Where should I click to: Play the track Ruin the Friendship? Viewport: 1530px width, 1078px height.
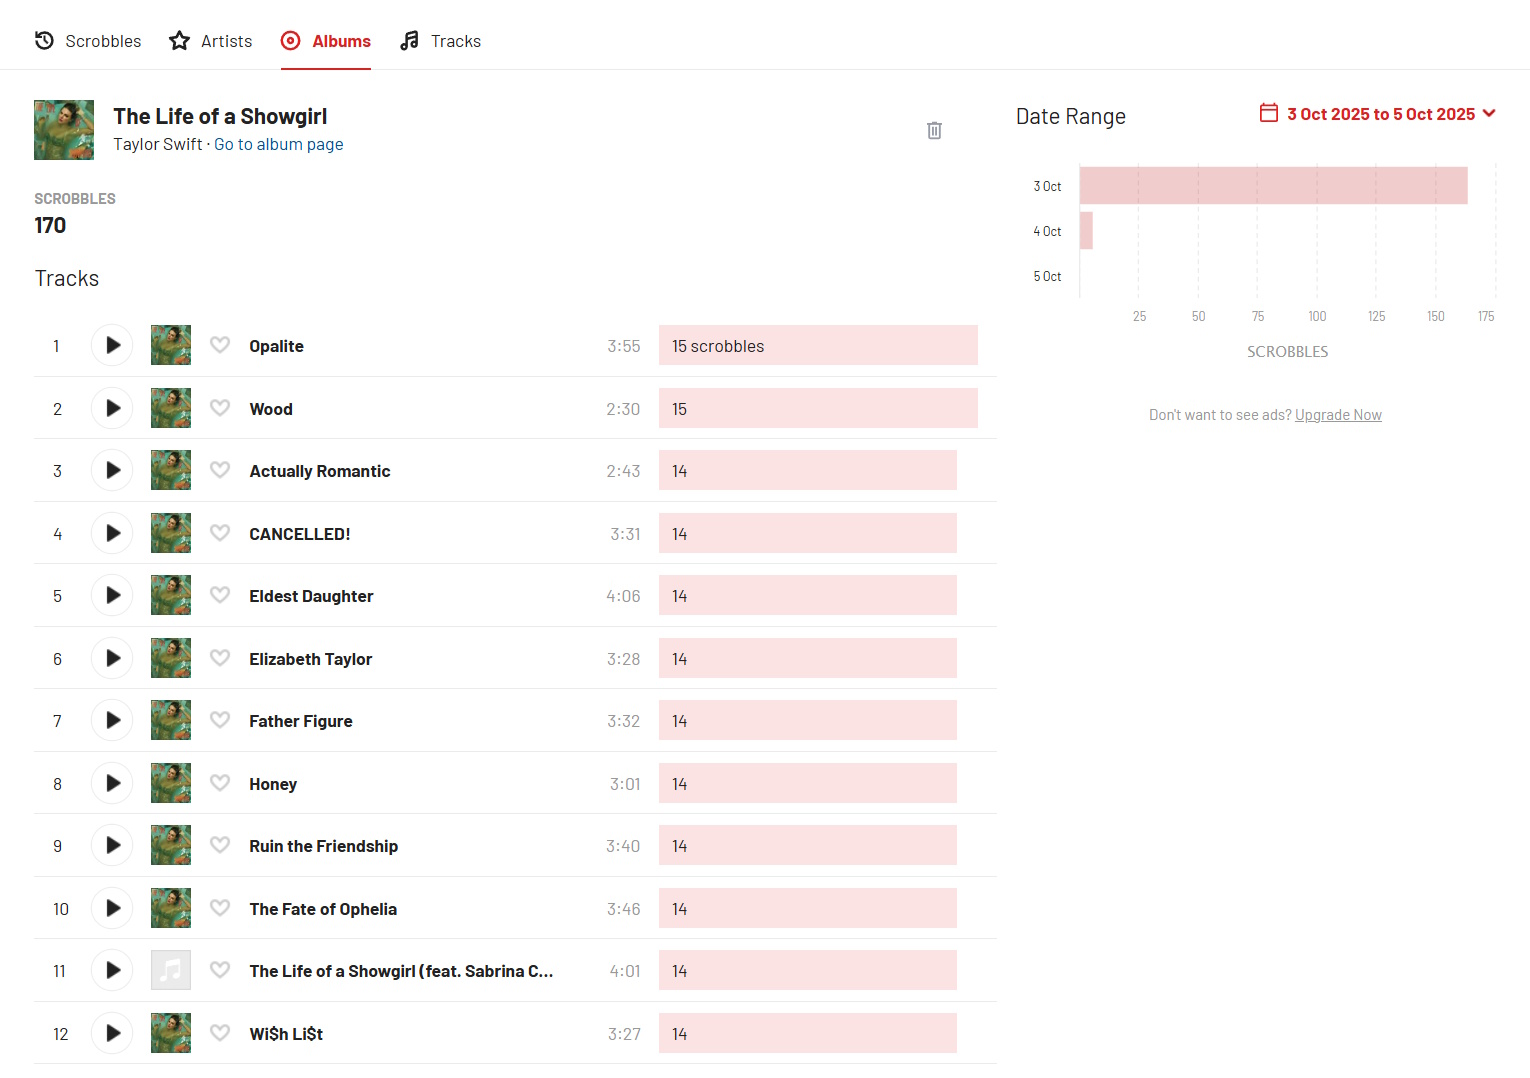click(x=112, y=846)
